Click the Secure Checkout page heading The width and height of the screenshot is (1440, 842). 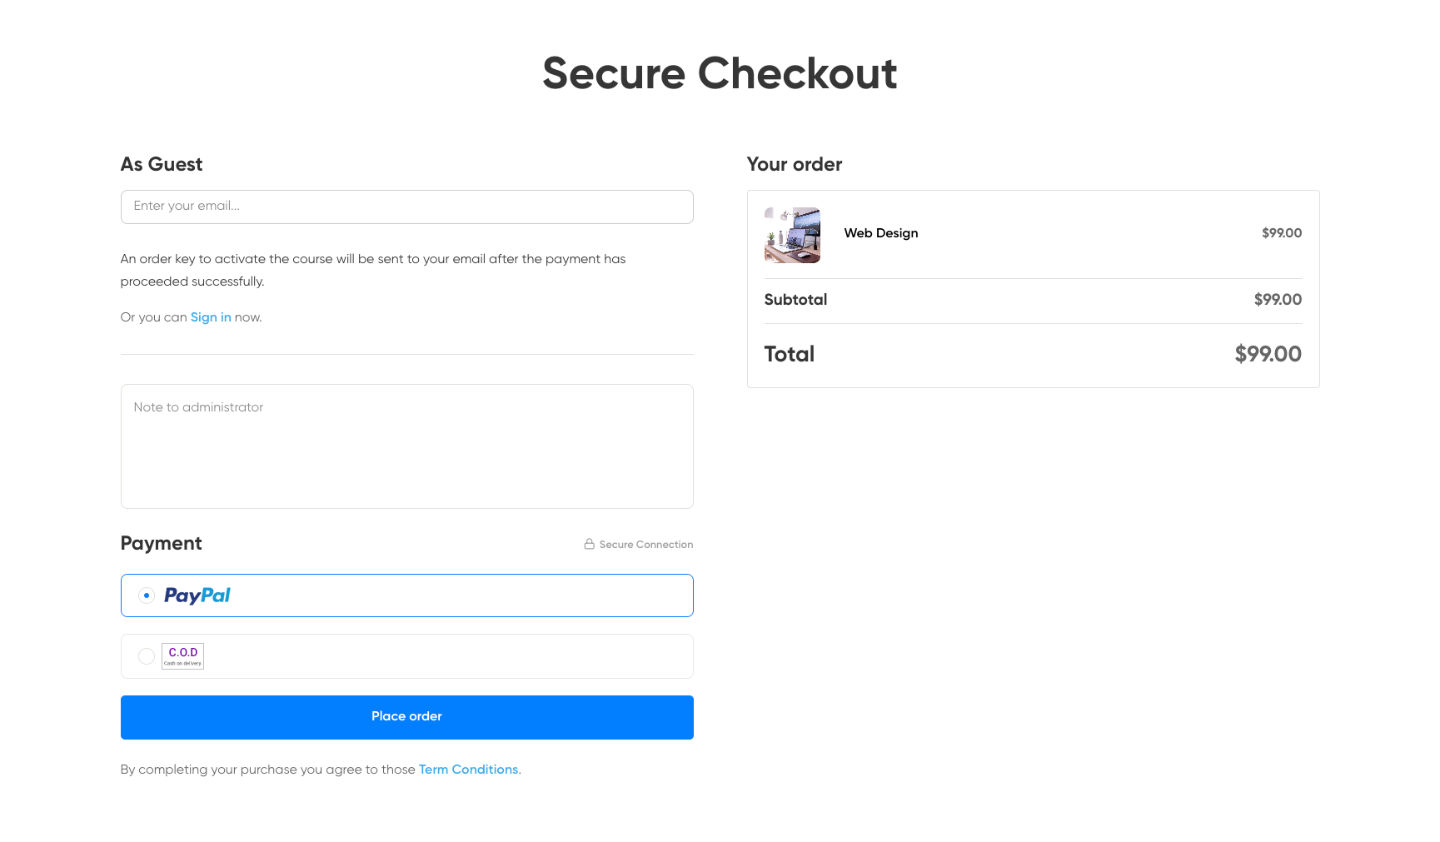pos(720,73)
